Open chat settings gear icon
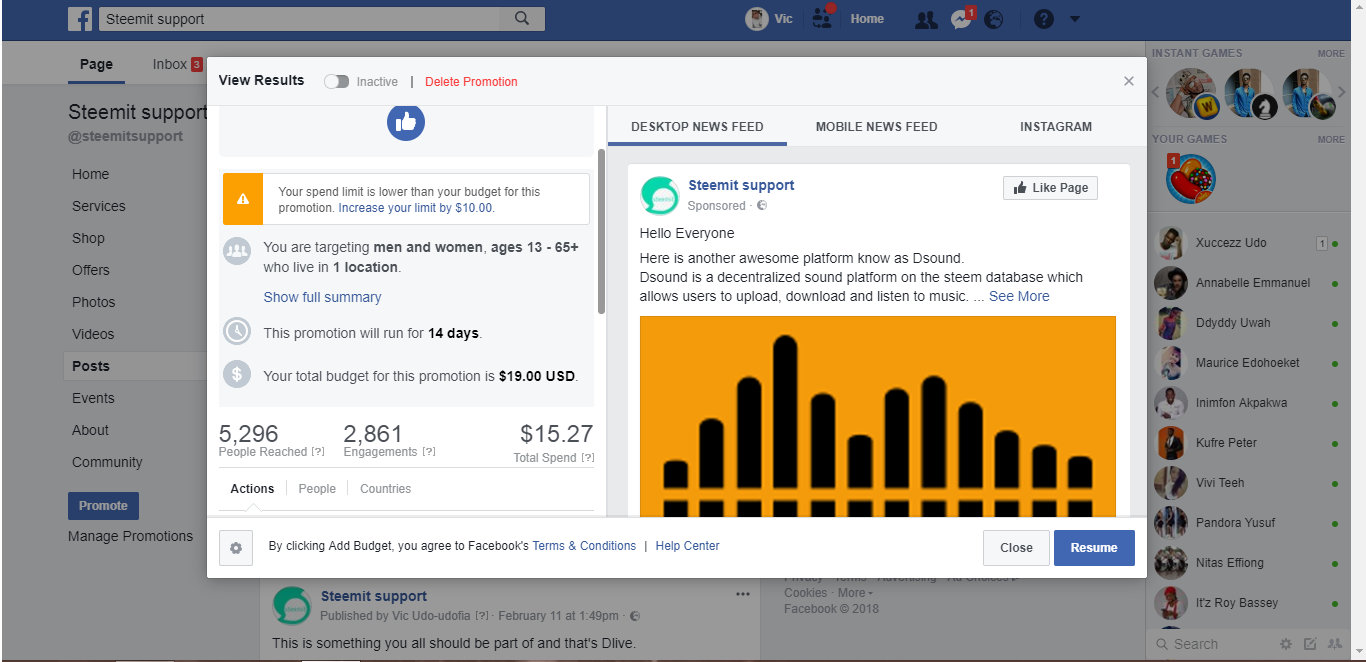 pyautogui.click(x=1287, y=644)
